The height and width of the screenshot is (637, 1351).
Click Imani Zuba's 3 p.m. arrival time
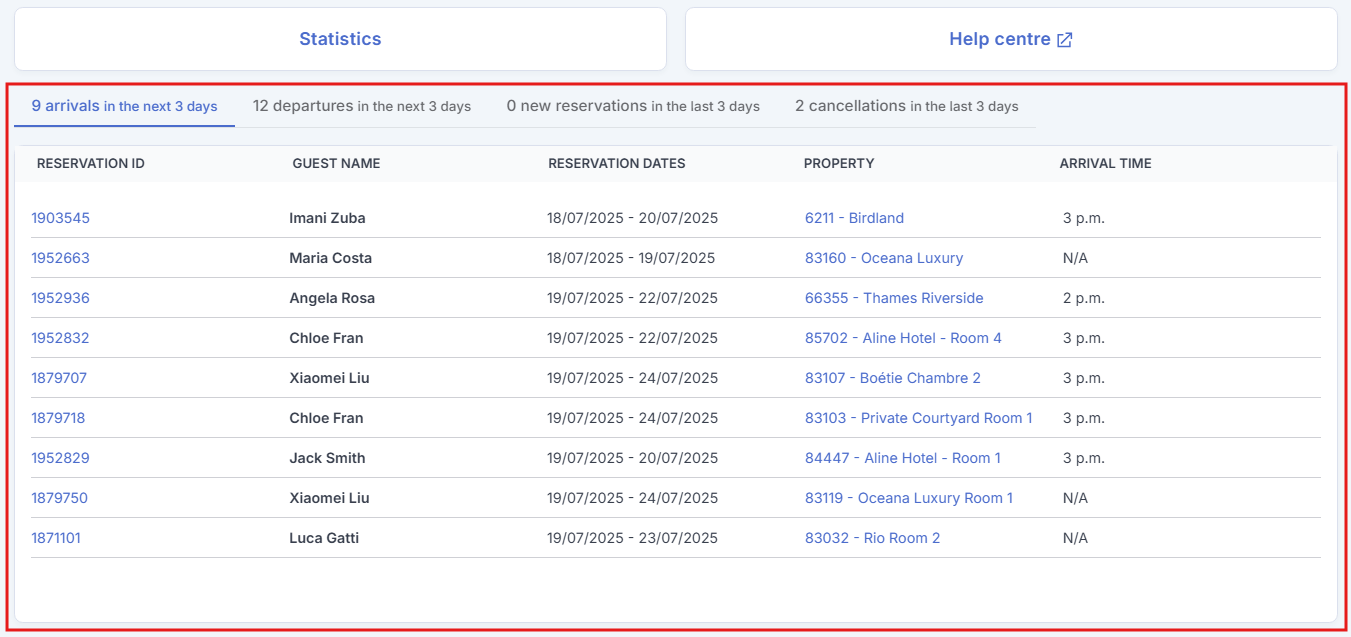tap(1084, 218)
